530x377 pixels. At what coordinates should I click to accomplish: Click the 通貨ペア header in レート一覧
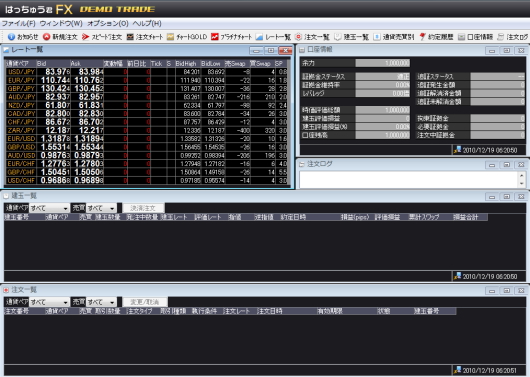(20, 64)
